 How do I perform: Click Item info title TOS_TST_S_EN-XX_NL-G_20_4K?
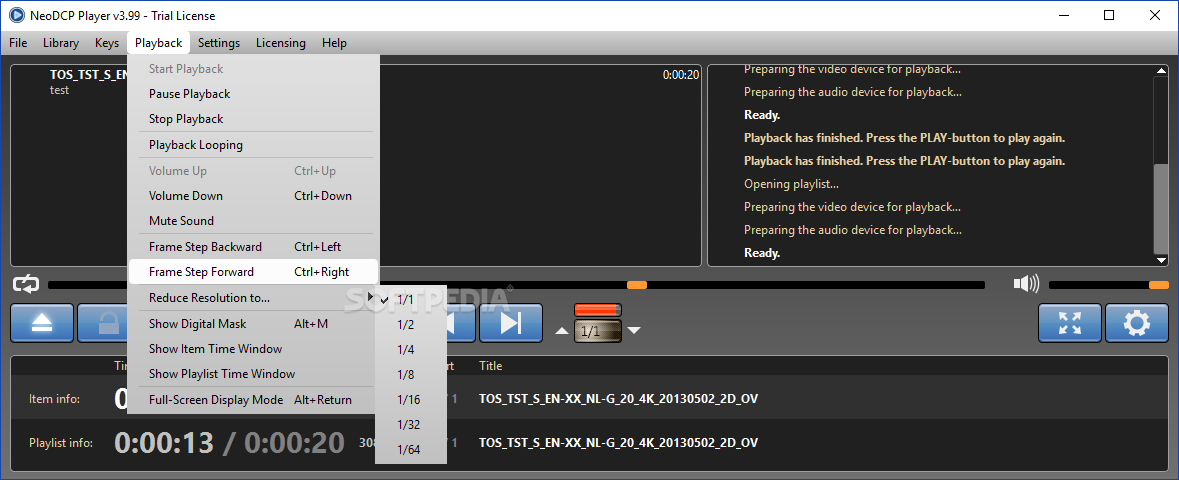point(618,399)
